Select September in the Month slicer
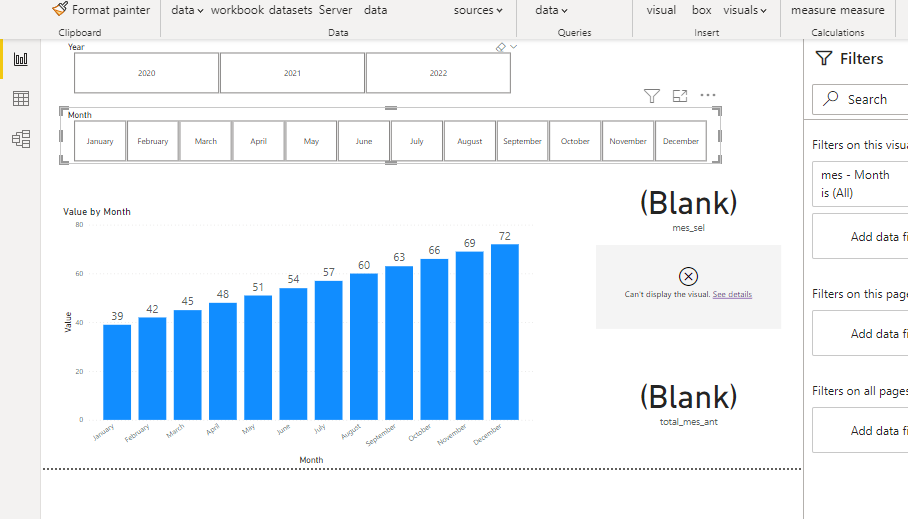The height and width of the screenshot is (519, 908). click(x=522, y=141)
